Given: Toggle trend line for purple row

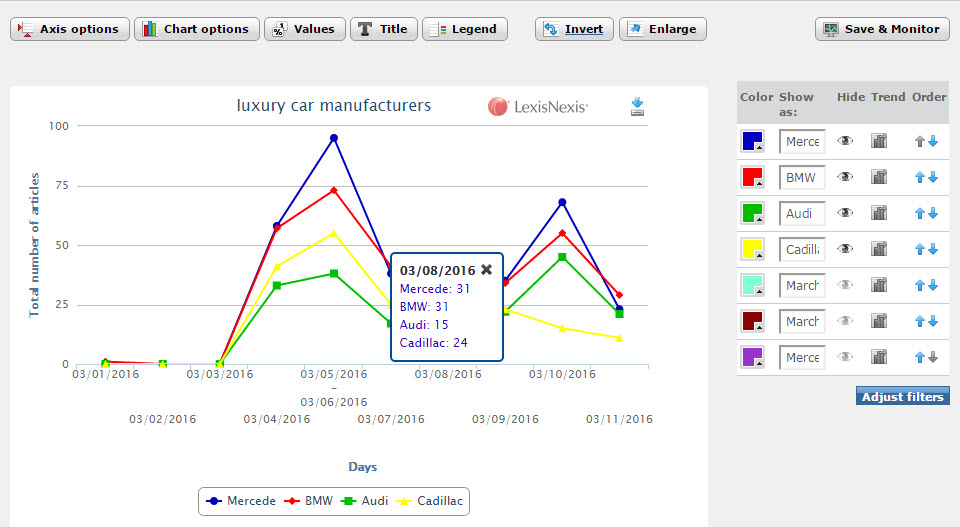Looking at the screenshot, I should coord(879,357).
